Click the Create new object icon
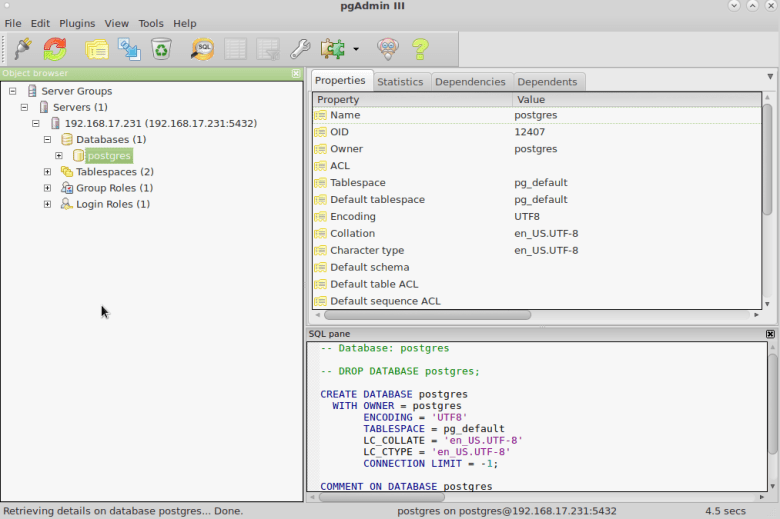780x519 pixels. point(129,49)
